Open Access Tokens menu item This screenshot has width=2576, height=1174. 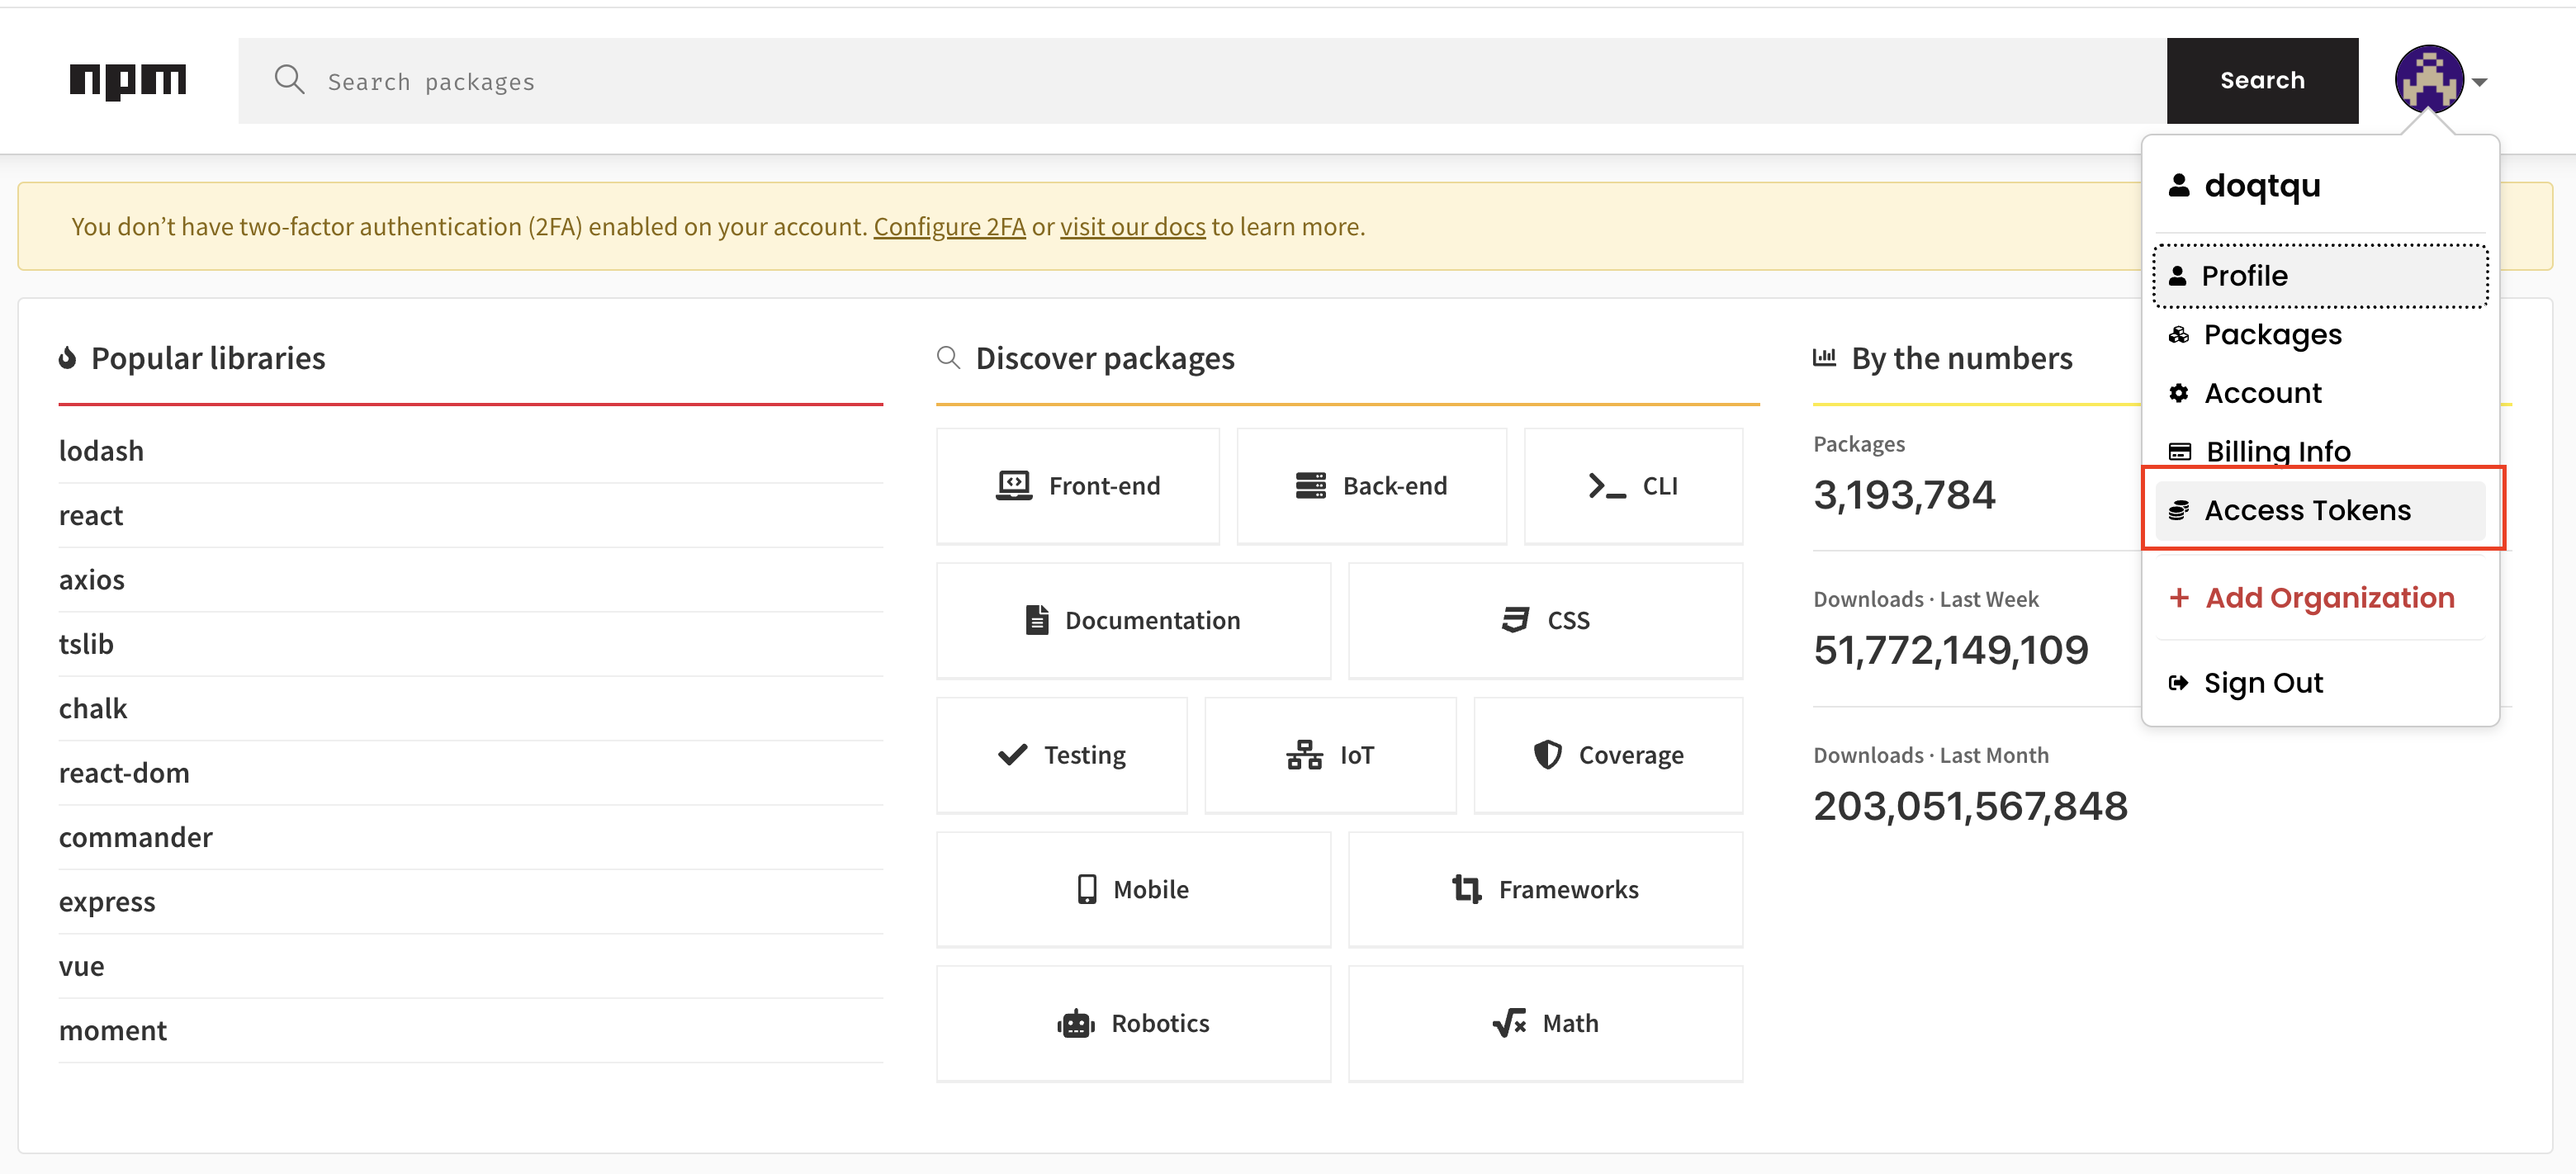click(2307, 510)
